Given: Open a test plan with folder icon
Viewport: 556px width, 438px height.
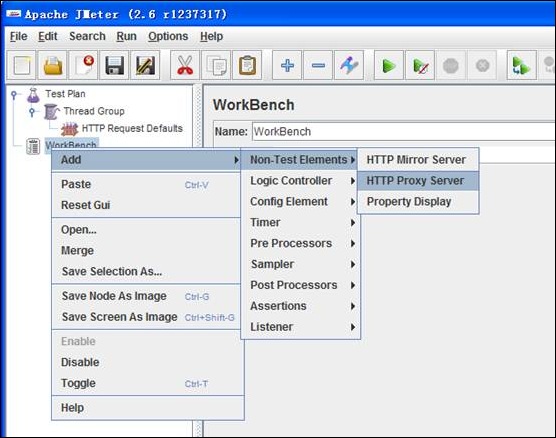Looking at the screenshot, I should click(52, 65).
